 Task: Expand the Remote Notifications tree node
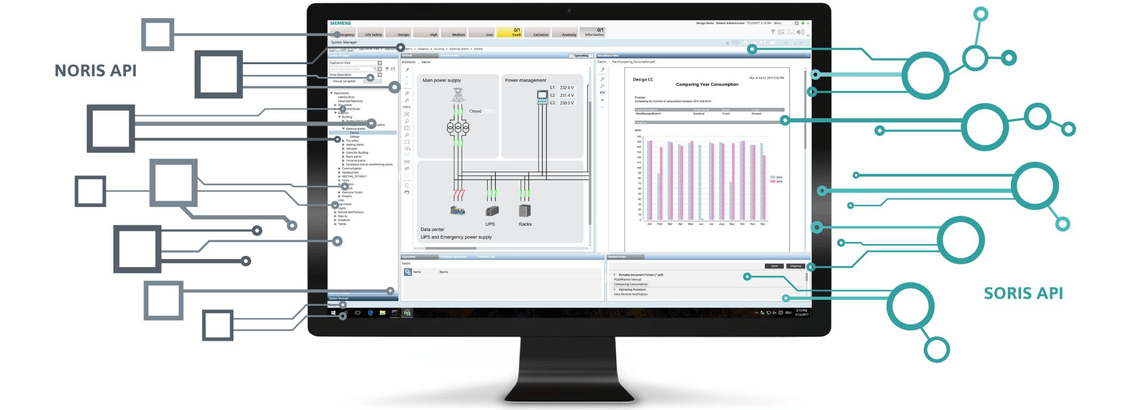[335, 213]
